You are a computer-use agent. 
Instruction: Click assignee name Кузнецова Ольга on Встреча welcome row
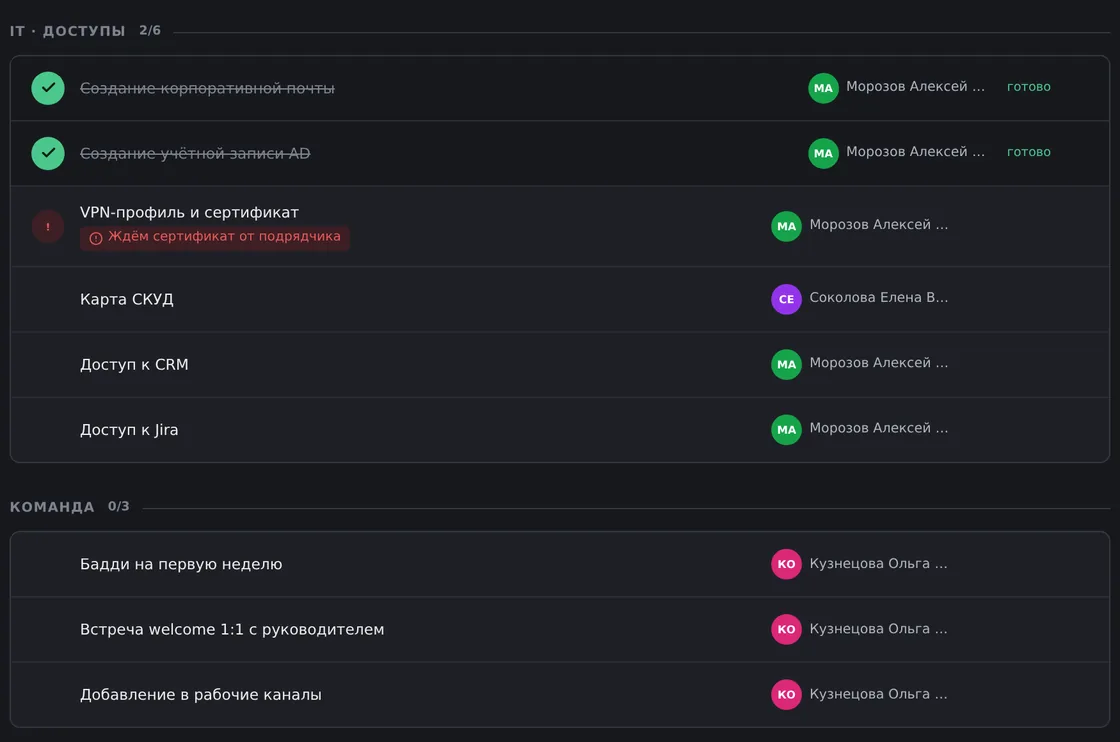(x=879, y=628)
